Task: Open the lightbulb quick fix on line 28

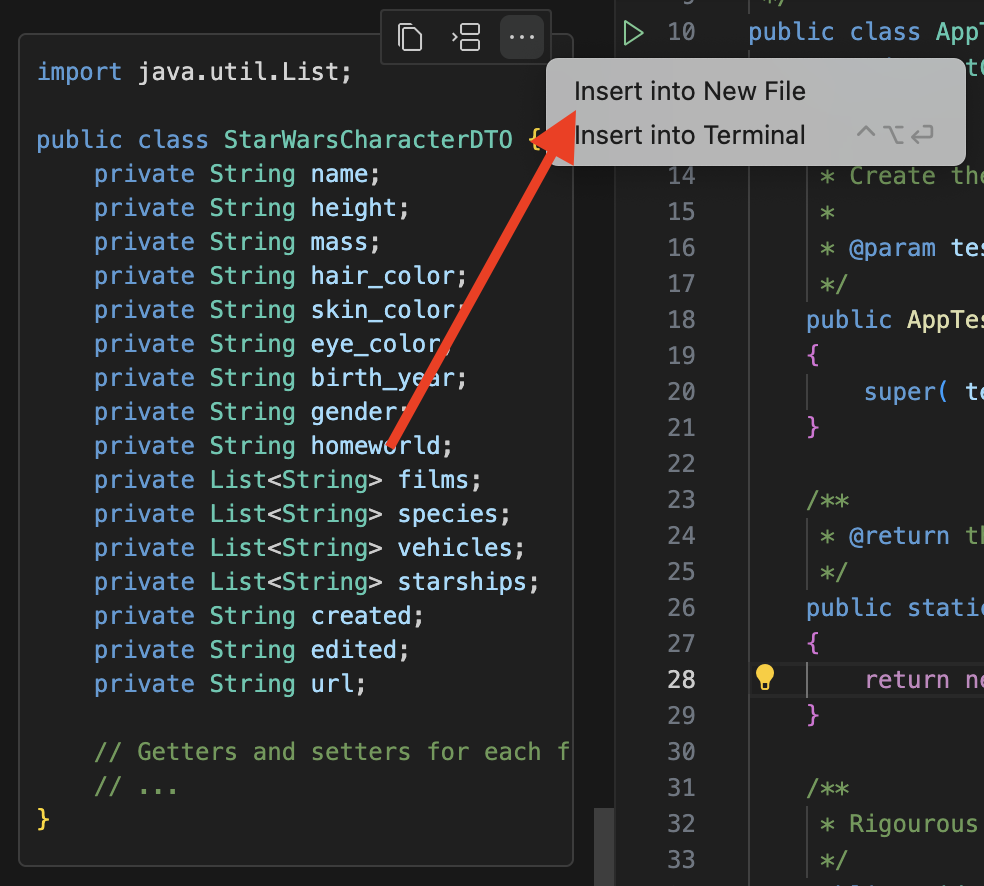Action: coord(764,677)
